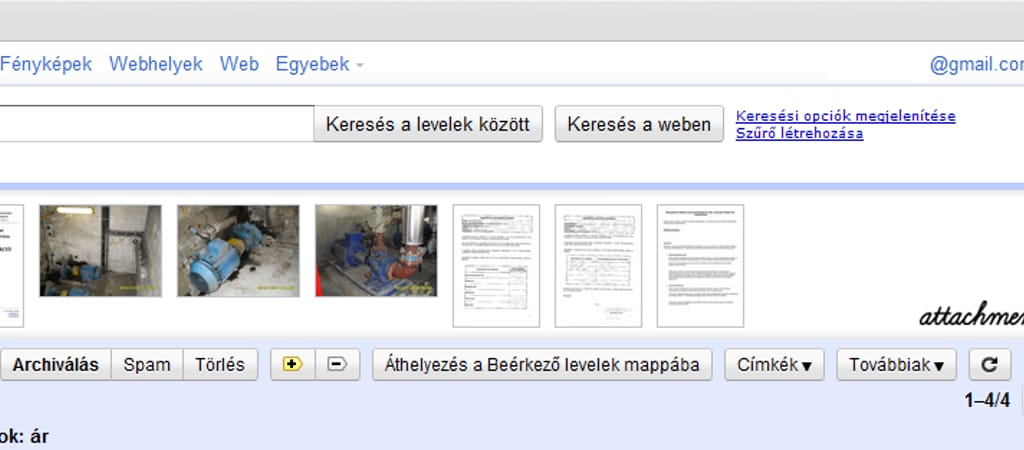Open the two blue motors photo thumbnail

coord(238,251)
